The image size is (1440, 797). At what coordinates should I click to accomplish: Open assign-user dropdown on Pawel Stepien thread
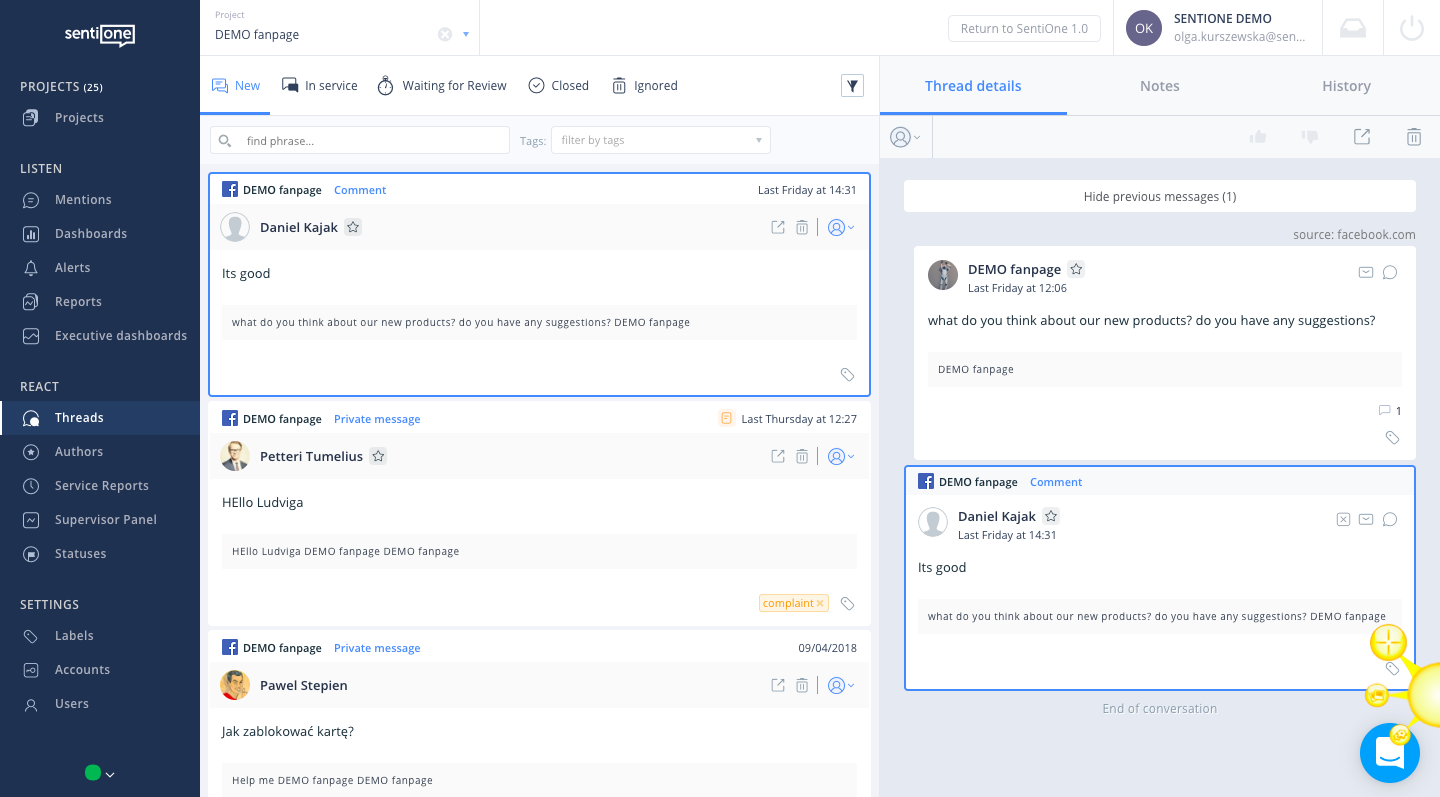pyautogui.click(x=841, y=686)
